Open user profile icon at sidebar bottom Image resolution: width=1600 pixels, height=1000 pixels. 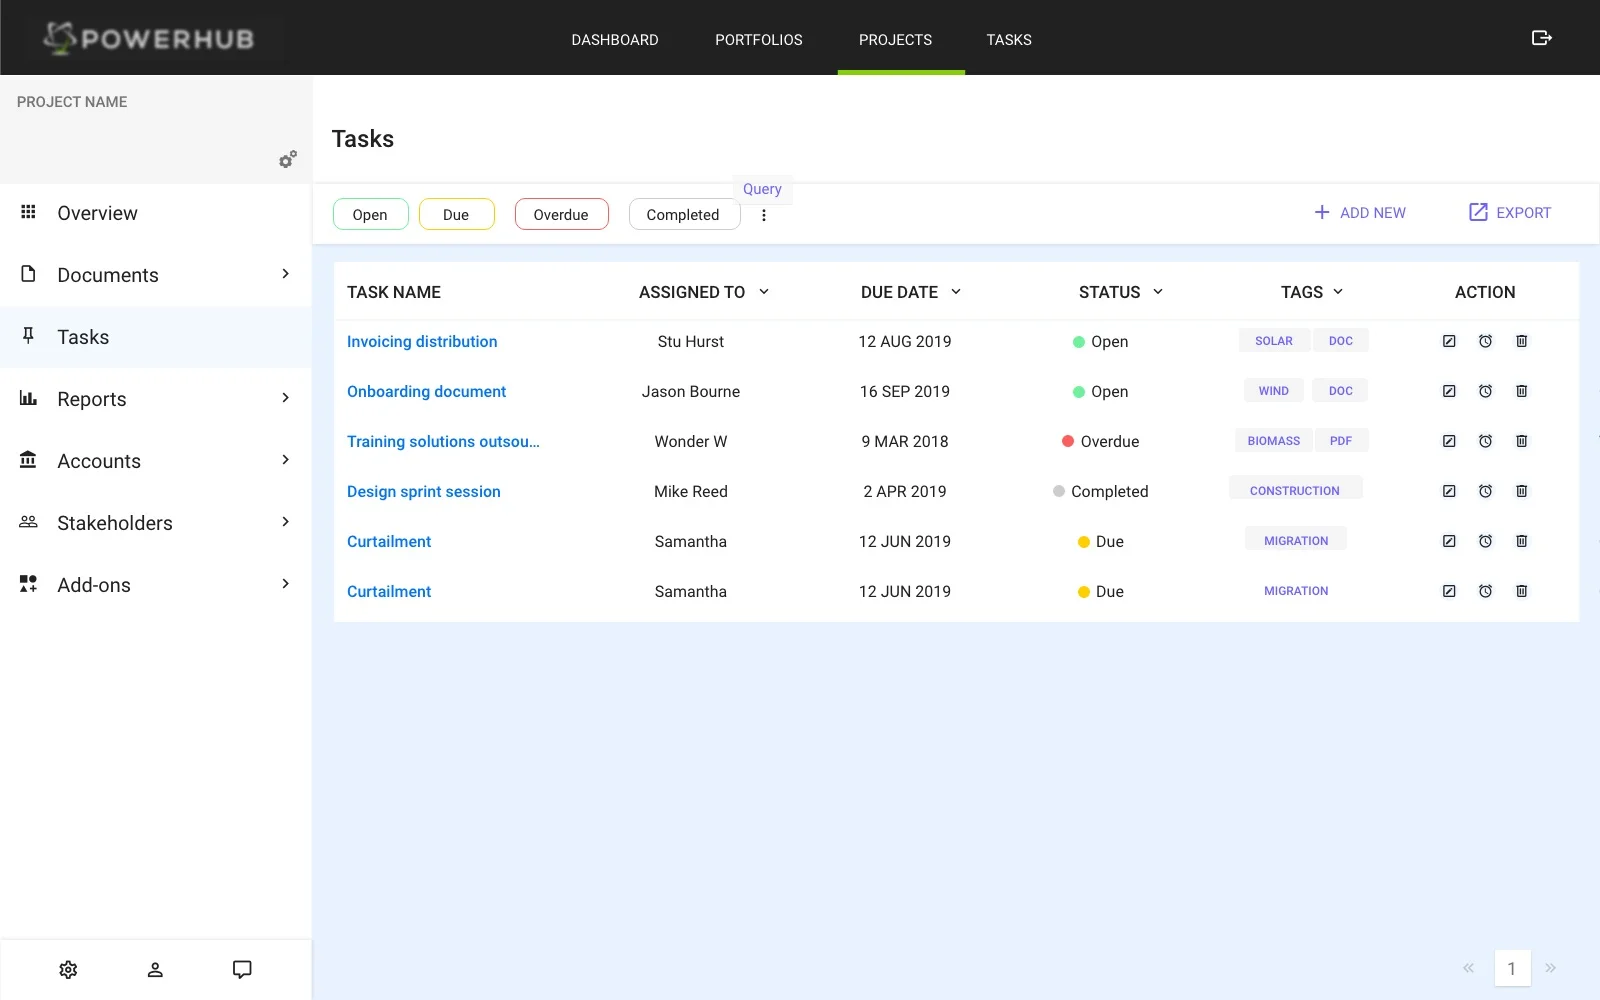(155, 970)
